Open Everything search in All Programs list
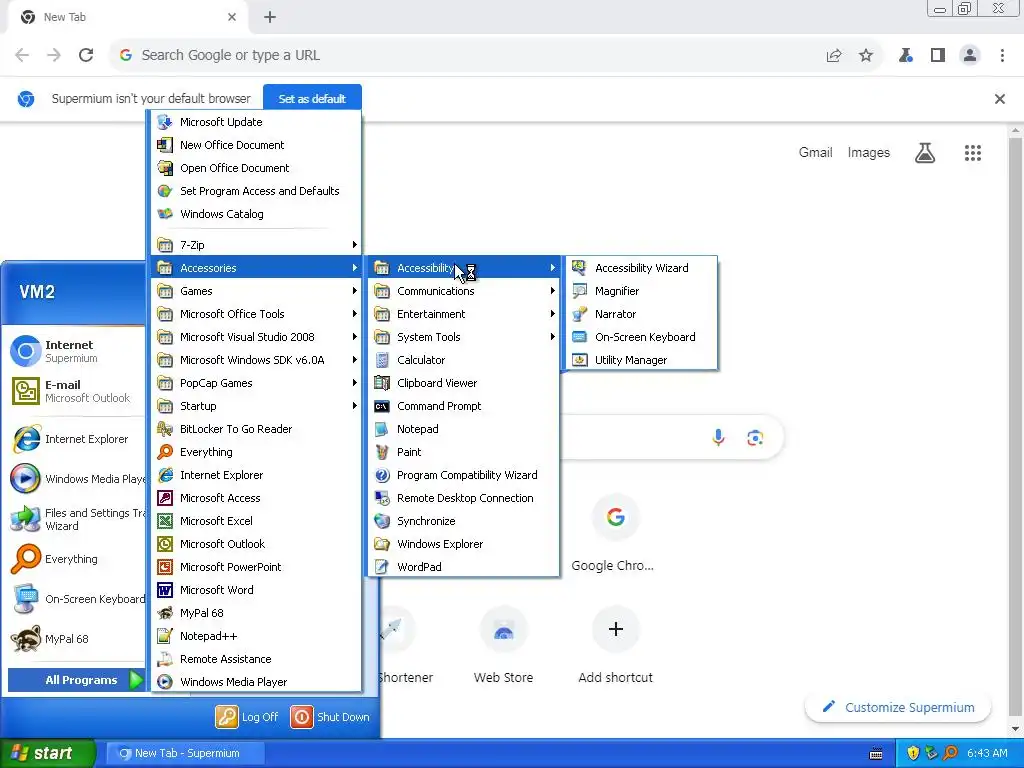1024x768 pixels. [x=256, y=452]
